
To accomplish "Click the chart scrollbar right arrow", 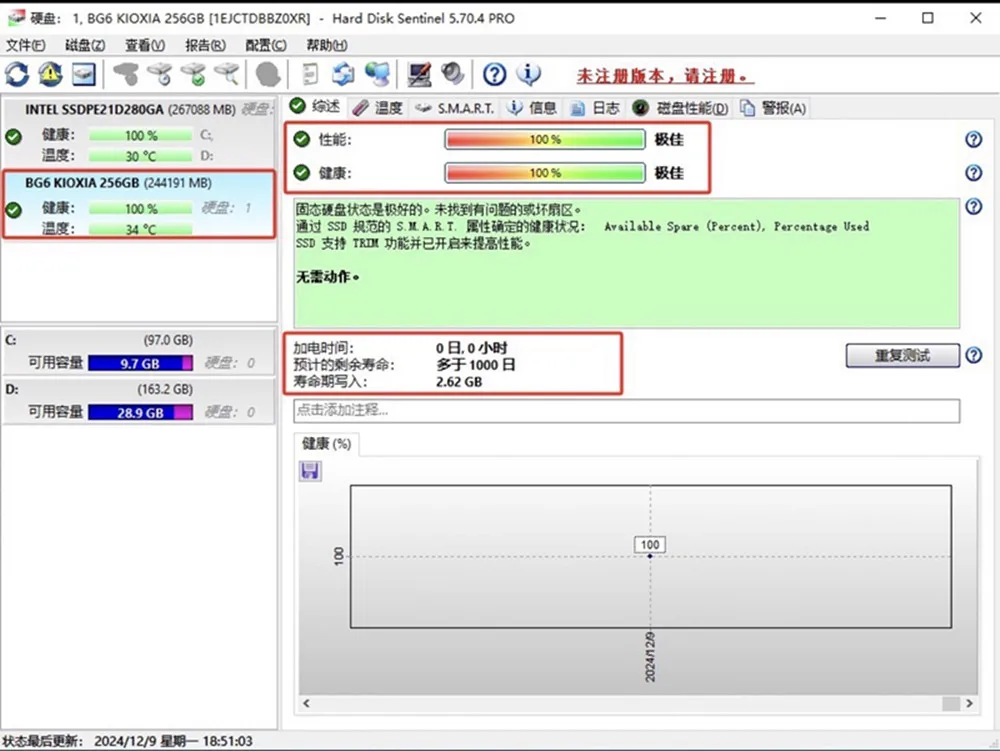I will click(x=969, y=703).
